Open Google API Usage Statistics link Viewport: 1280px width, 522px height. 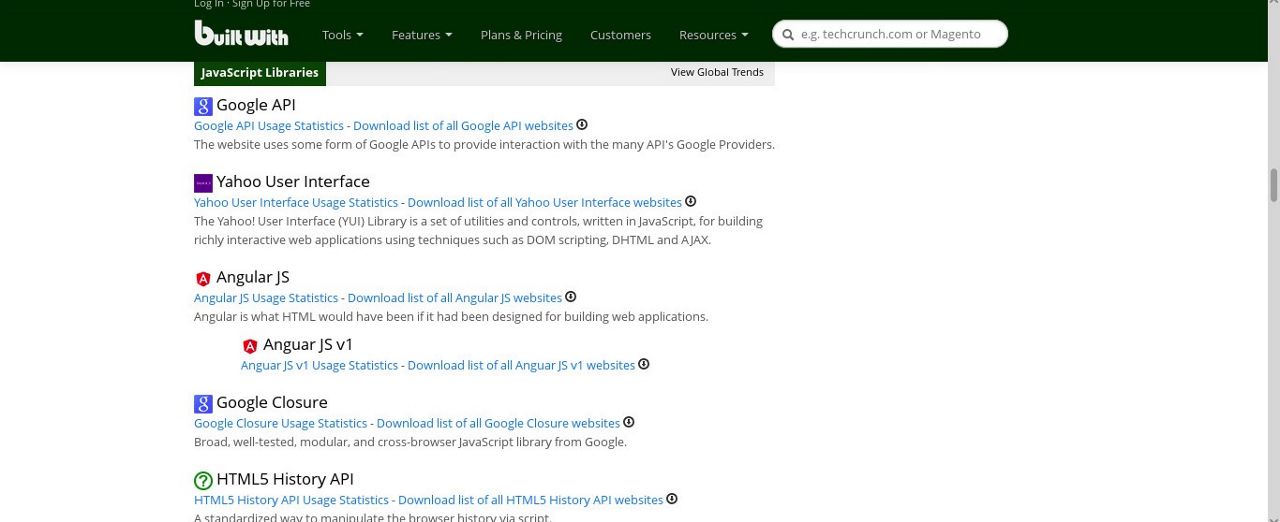pos(269,126)
